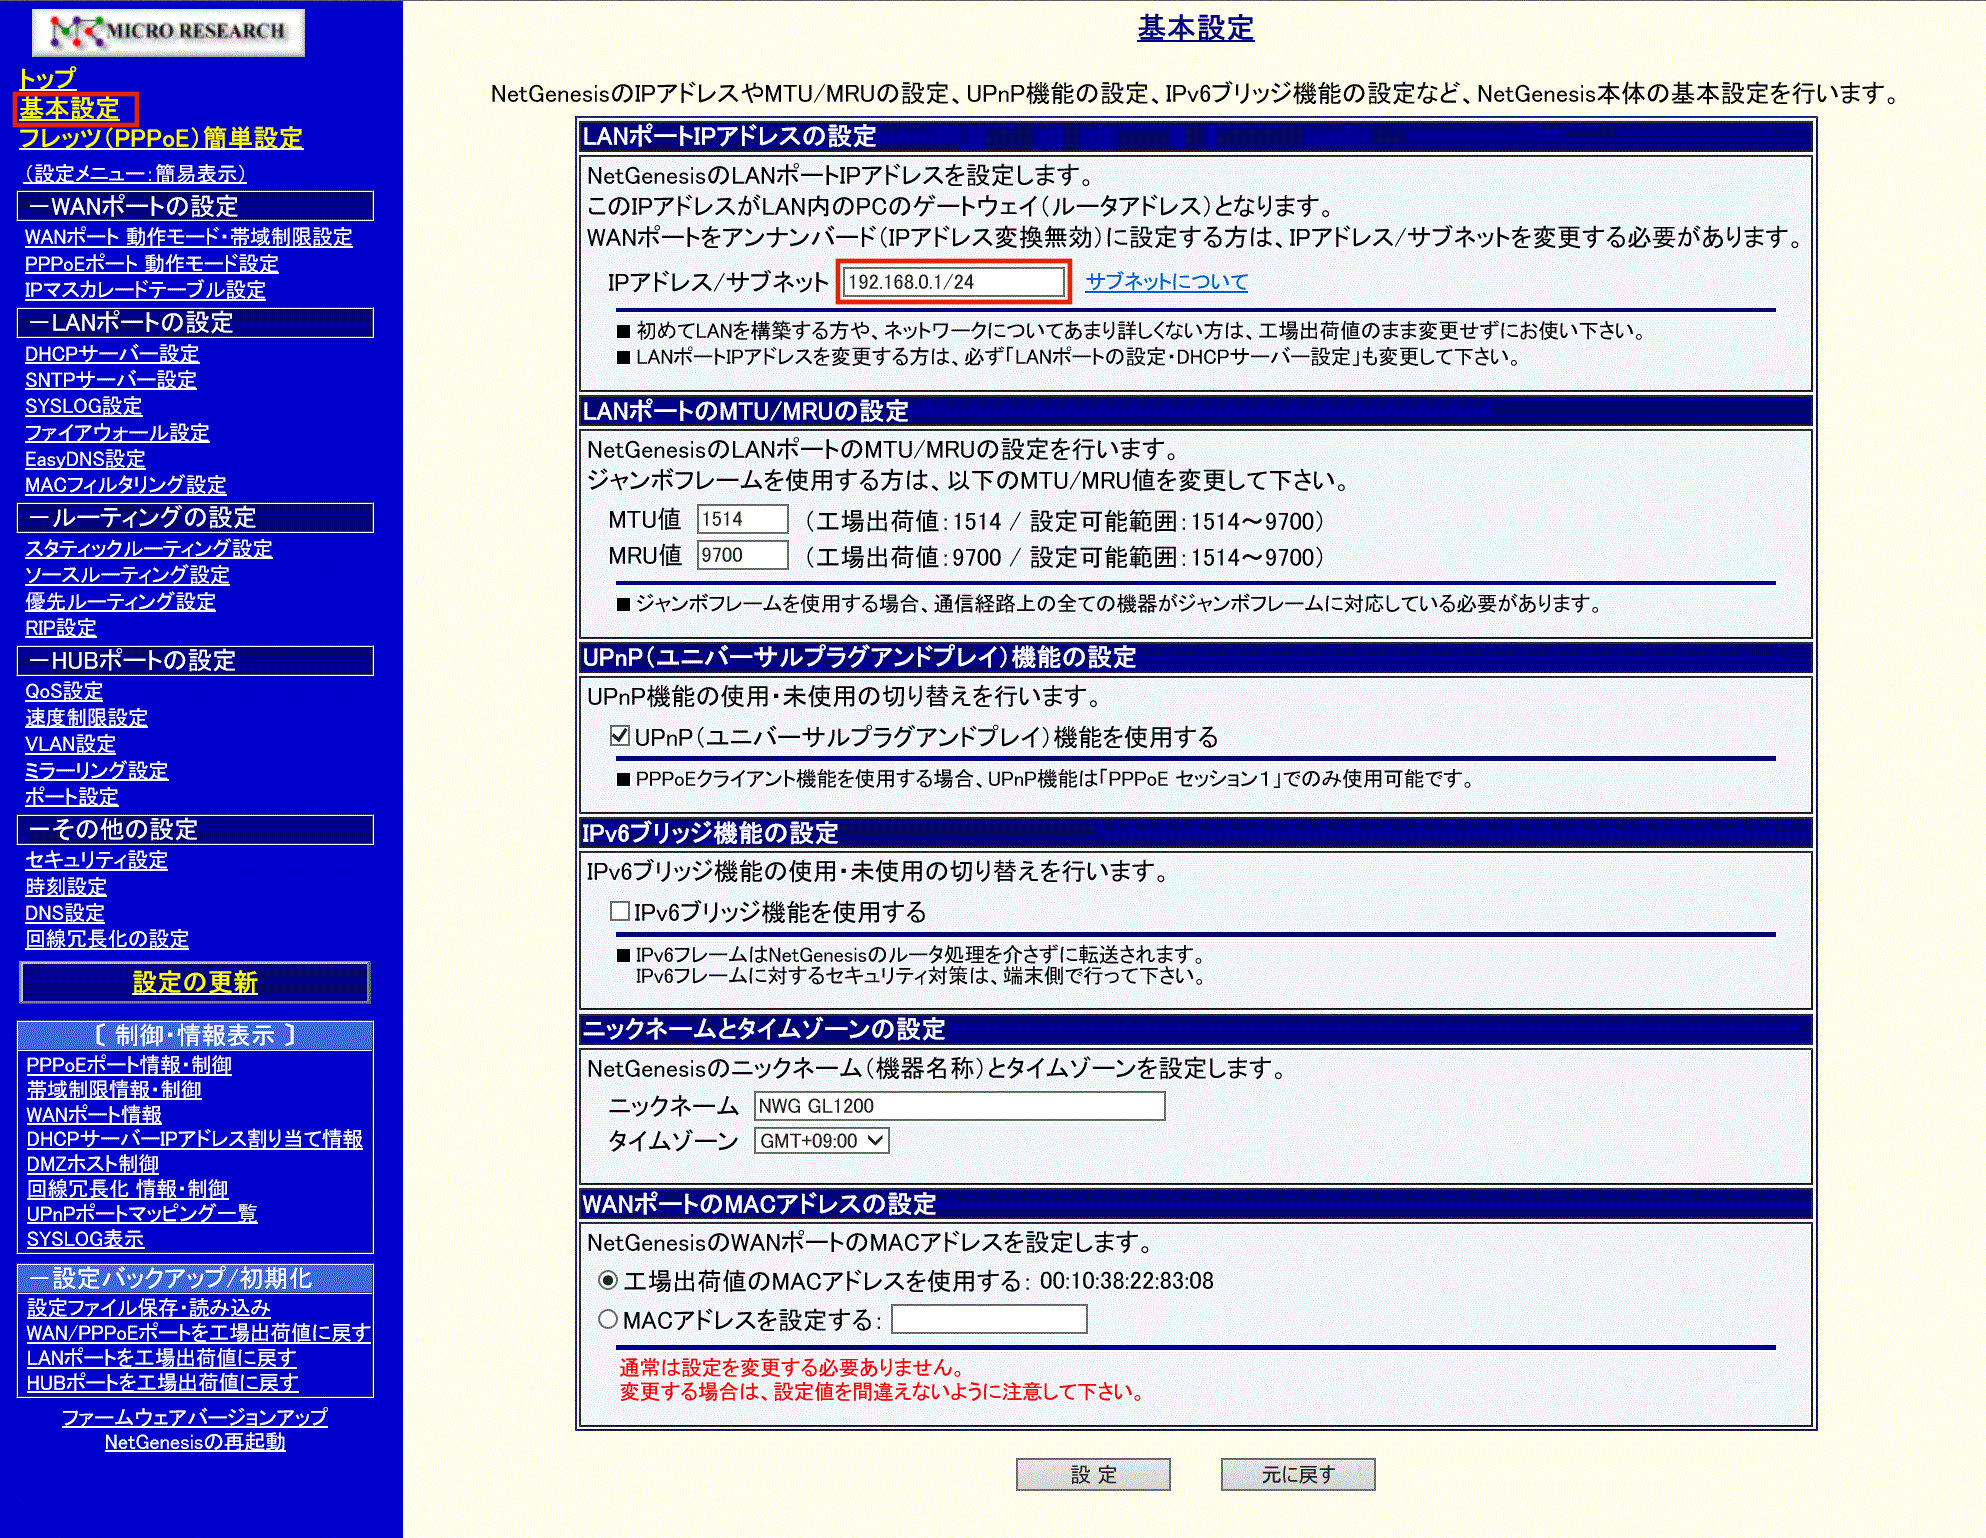Open DNS設定

tap(64, 913)
